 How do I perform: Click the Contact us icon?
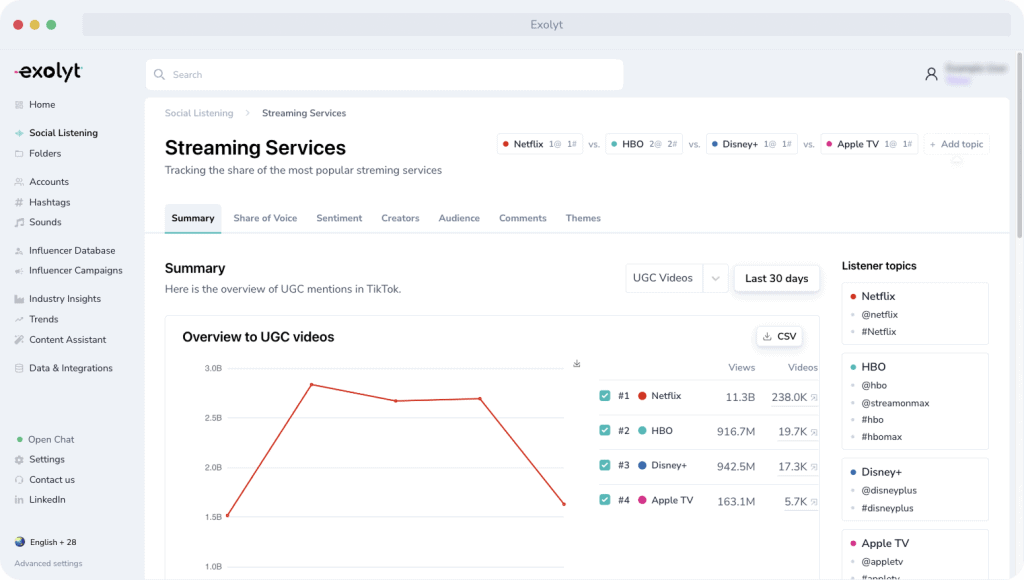[x=19, y=480]
